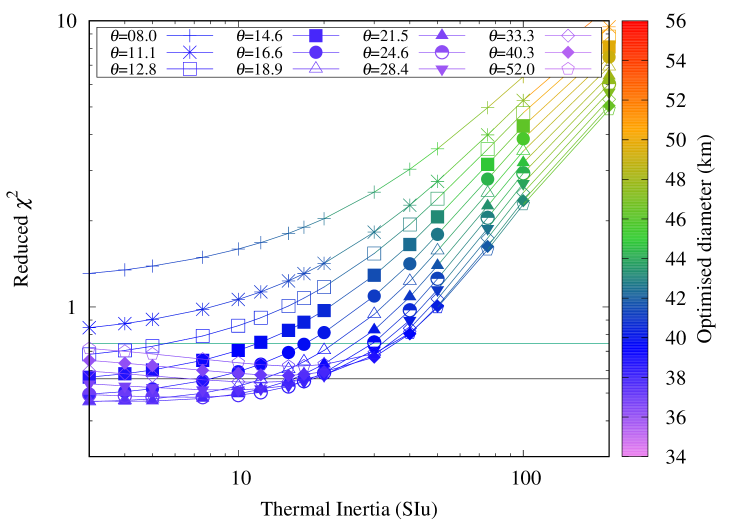Select the θ=40.3 legend label

pos(512,53)
